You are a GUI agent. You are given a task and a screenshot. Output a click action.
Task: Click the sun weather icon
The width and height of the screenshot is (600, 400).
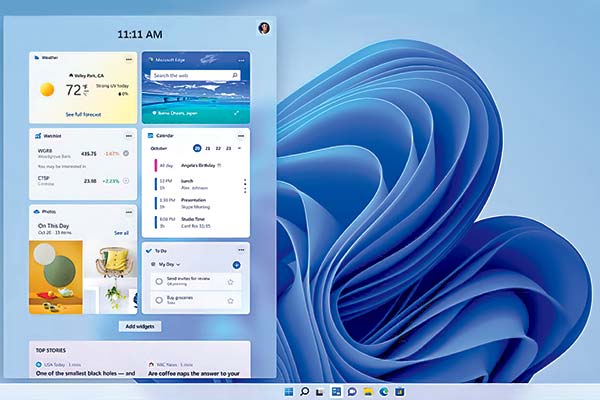[x=47, y=90]
